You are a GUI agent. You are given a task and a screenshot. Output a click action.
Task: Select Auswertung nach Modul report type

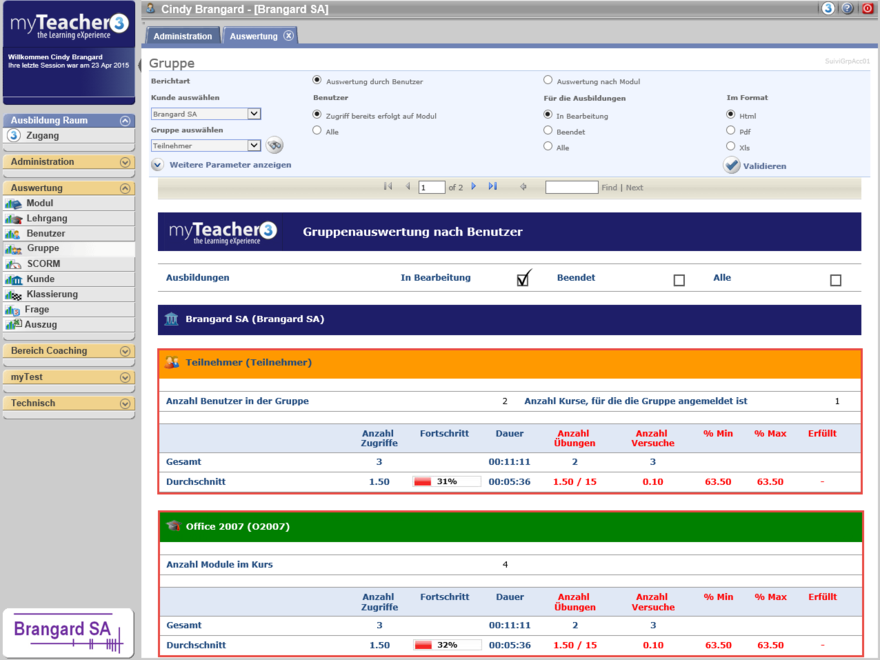[548, 80]
